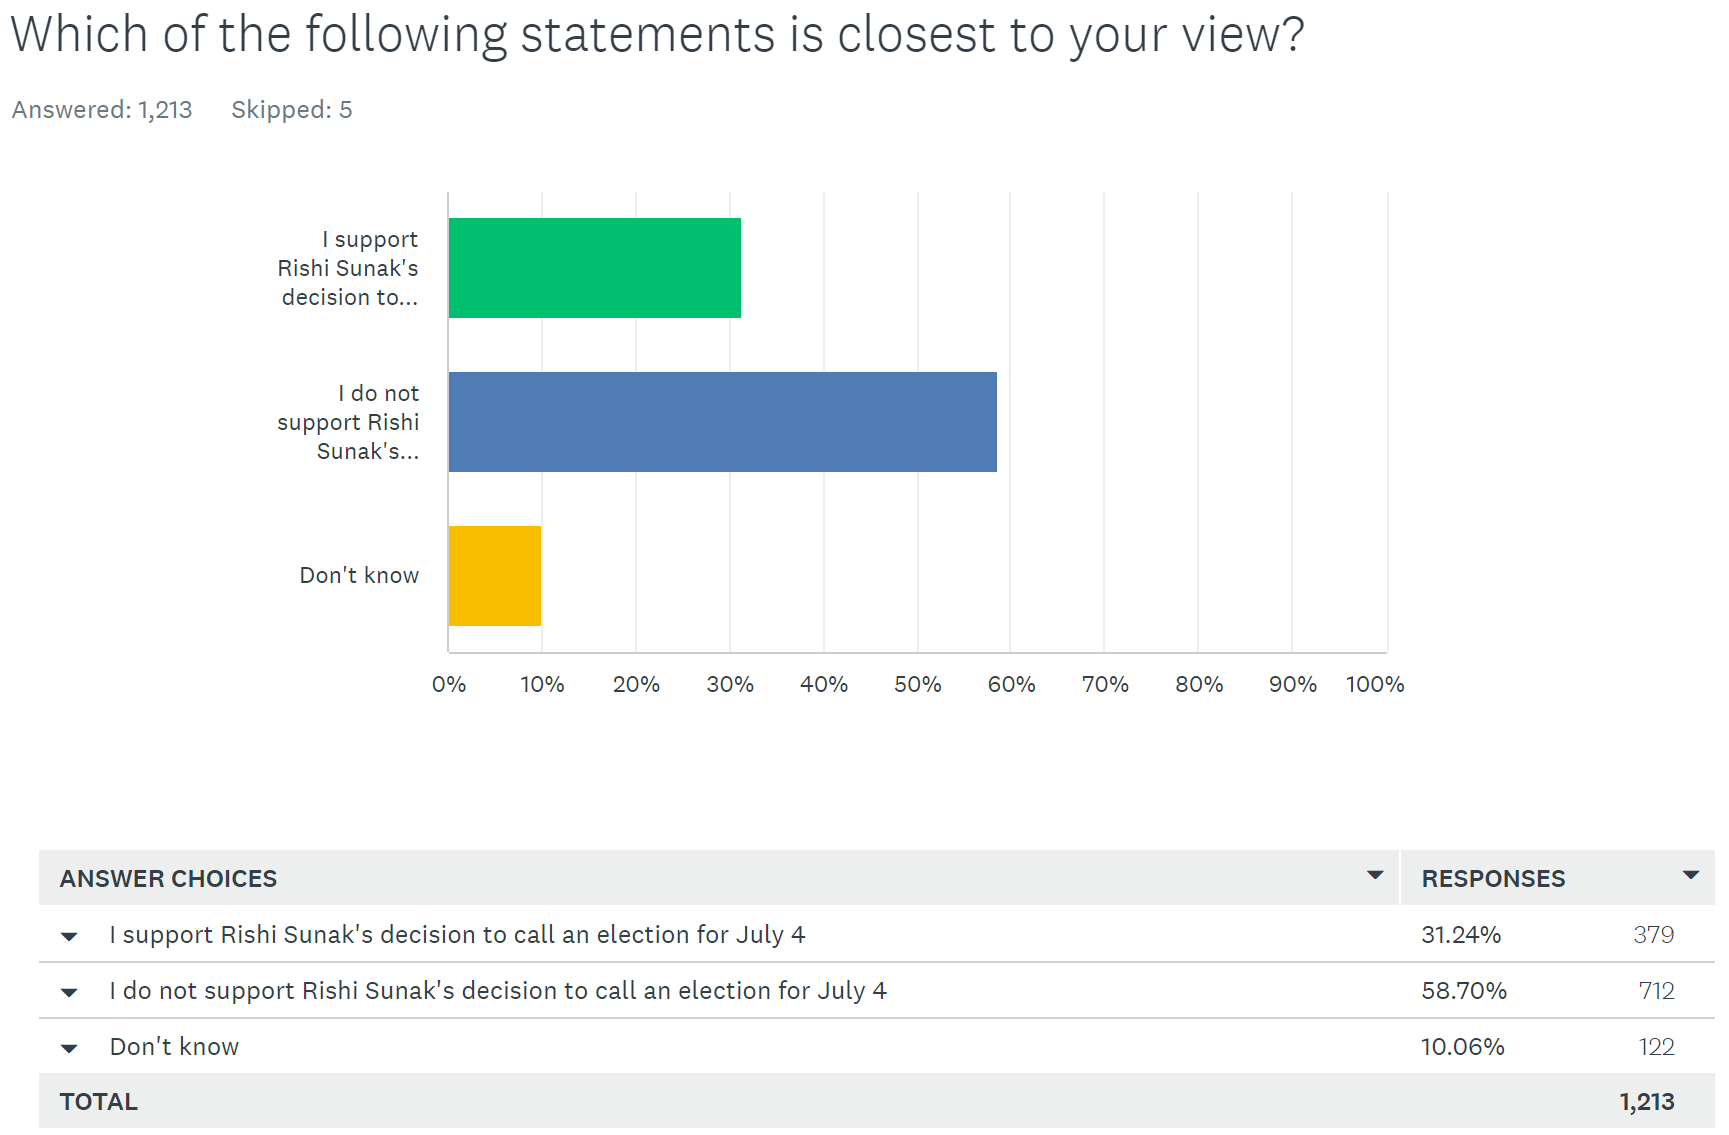
Task: Click the survey question title text
Action: pos(657,34)
